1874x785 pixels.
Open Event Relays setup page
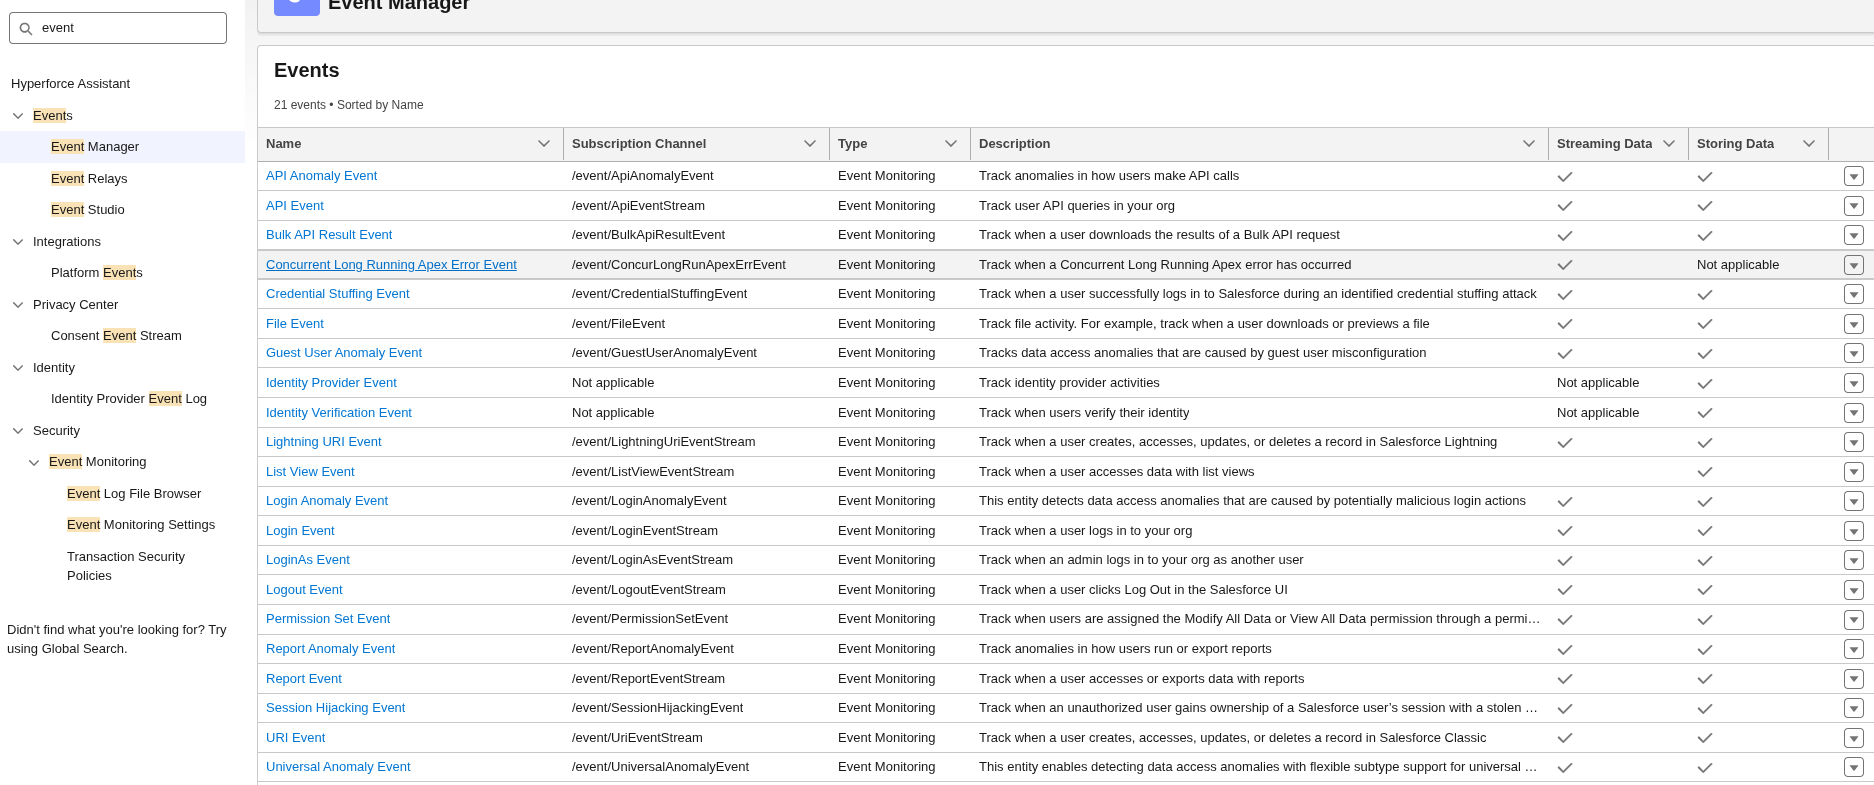[89, 179]
